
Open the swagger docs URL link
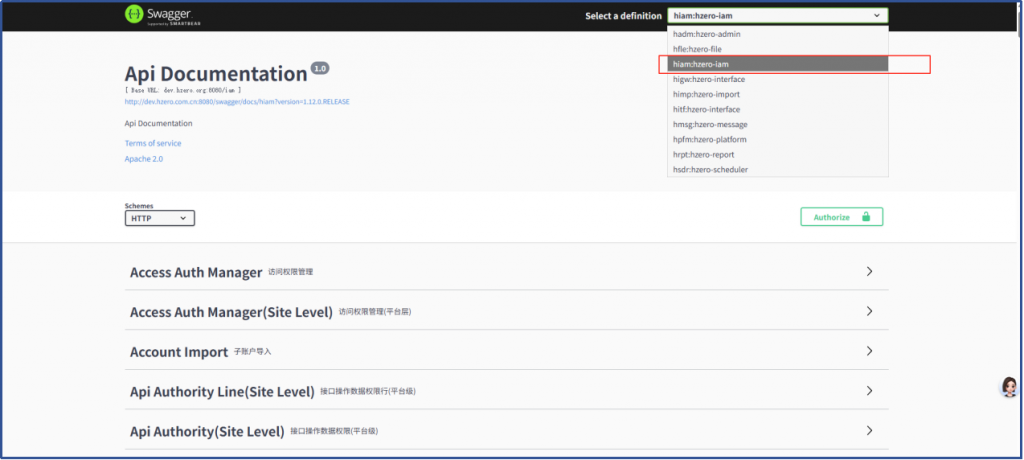point(237,102)
